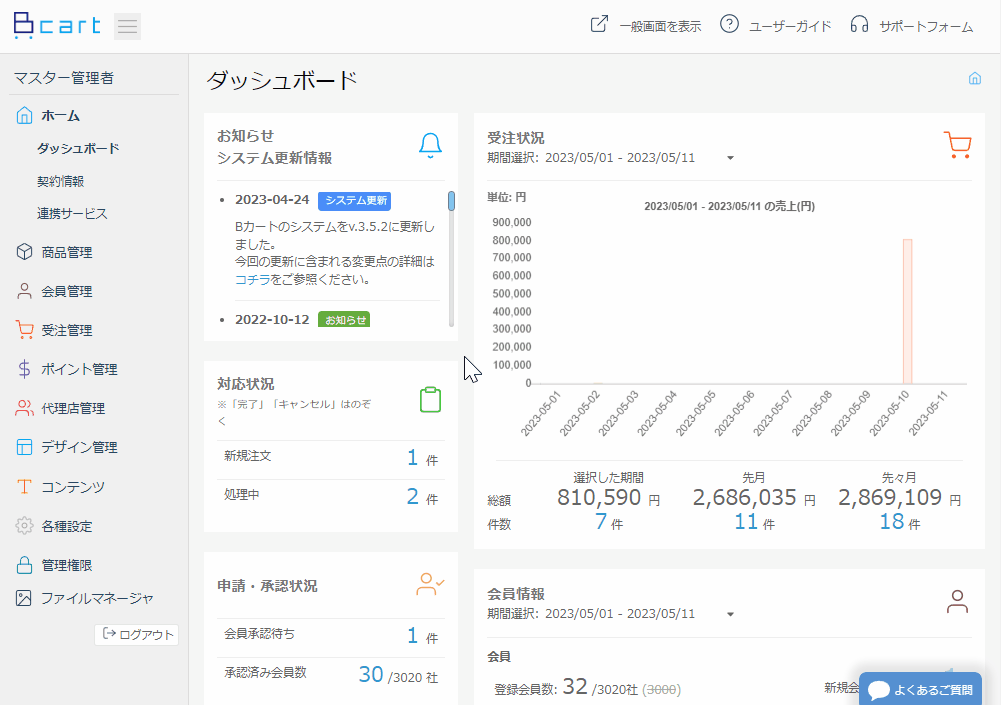Click the external link icon for 一般画面を表示
1001x705 pixels.
tap(599, 24)
